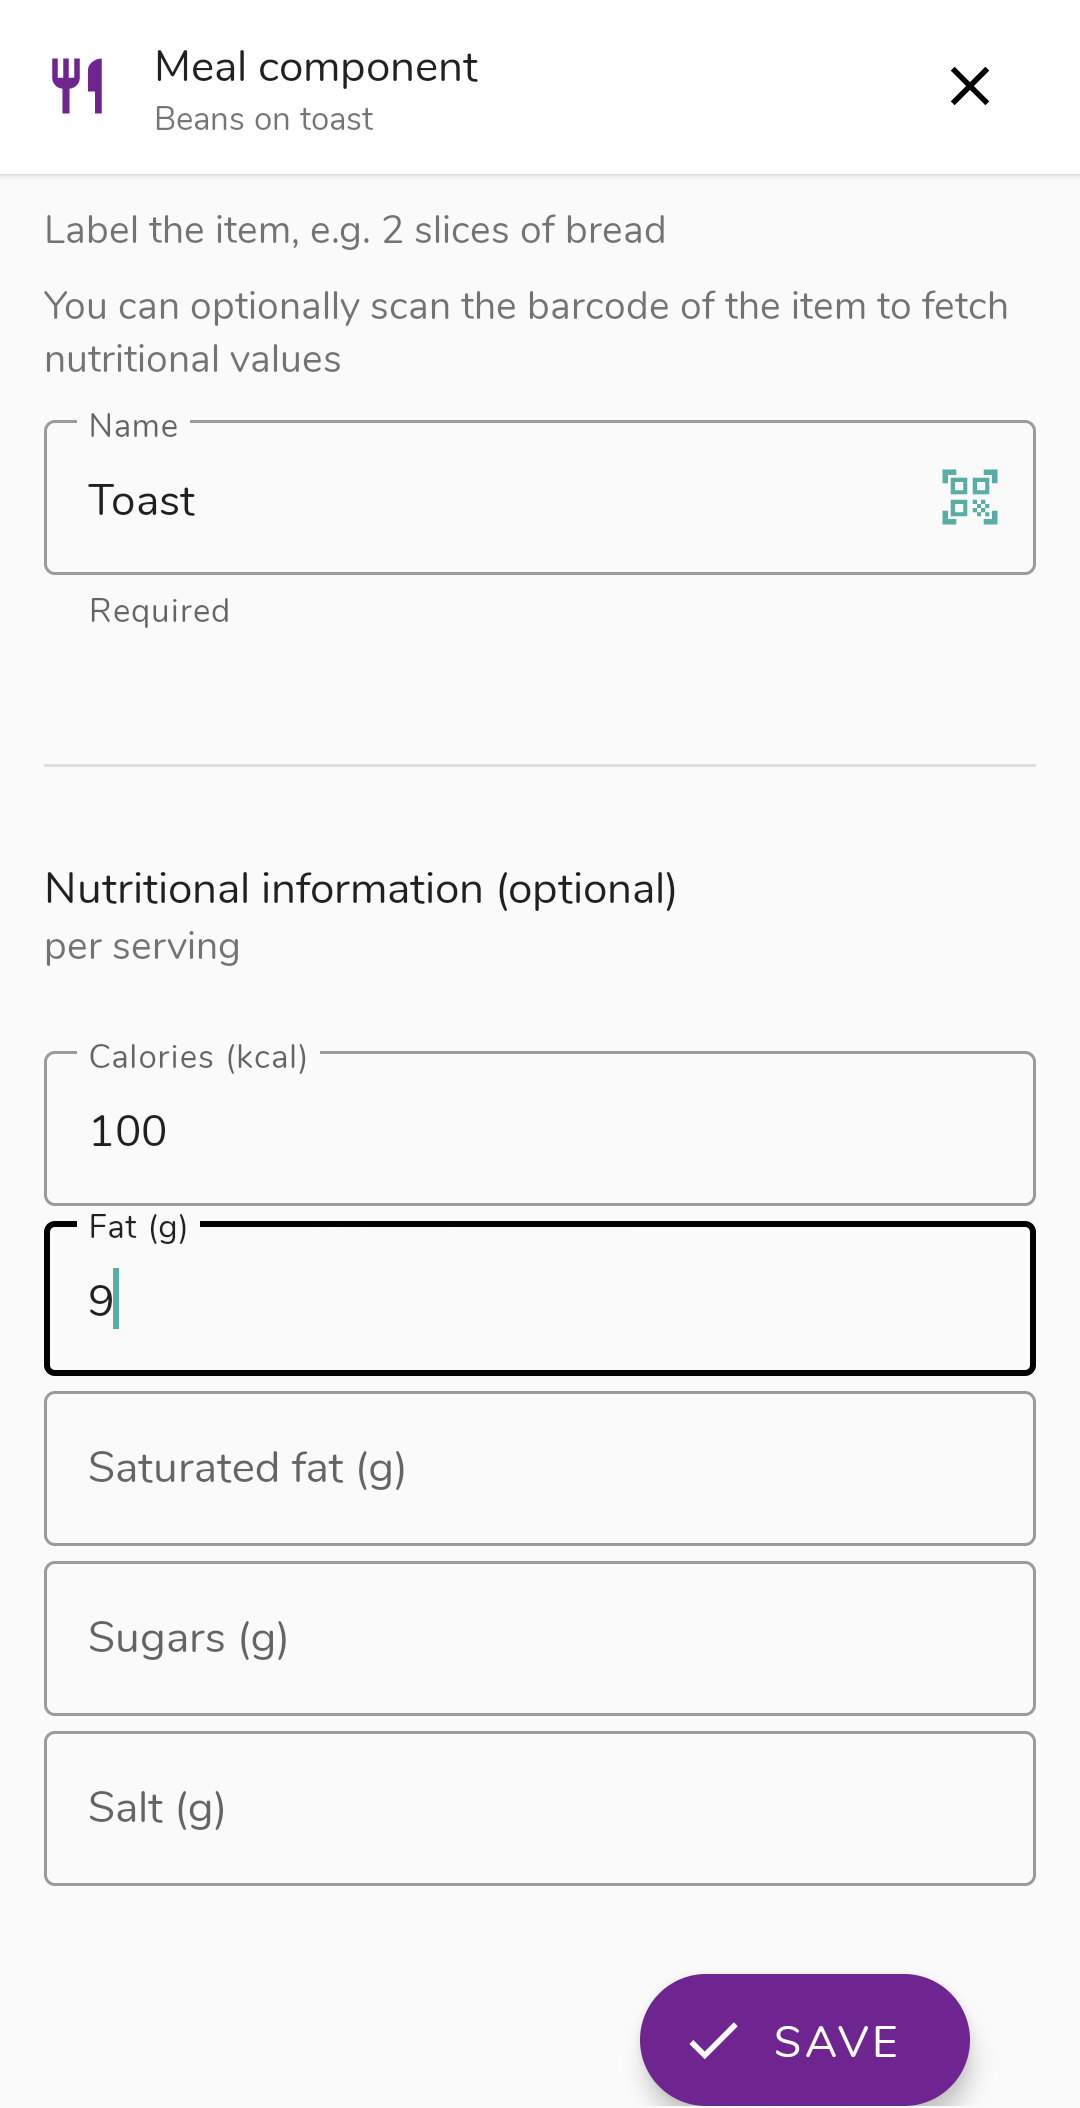The height and width of the screenshot is (2108, 1080).
Task: Place cursor in the Fat (g) field
Action: (x=540, y=1299)
